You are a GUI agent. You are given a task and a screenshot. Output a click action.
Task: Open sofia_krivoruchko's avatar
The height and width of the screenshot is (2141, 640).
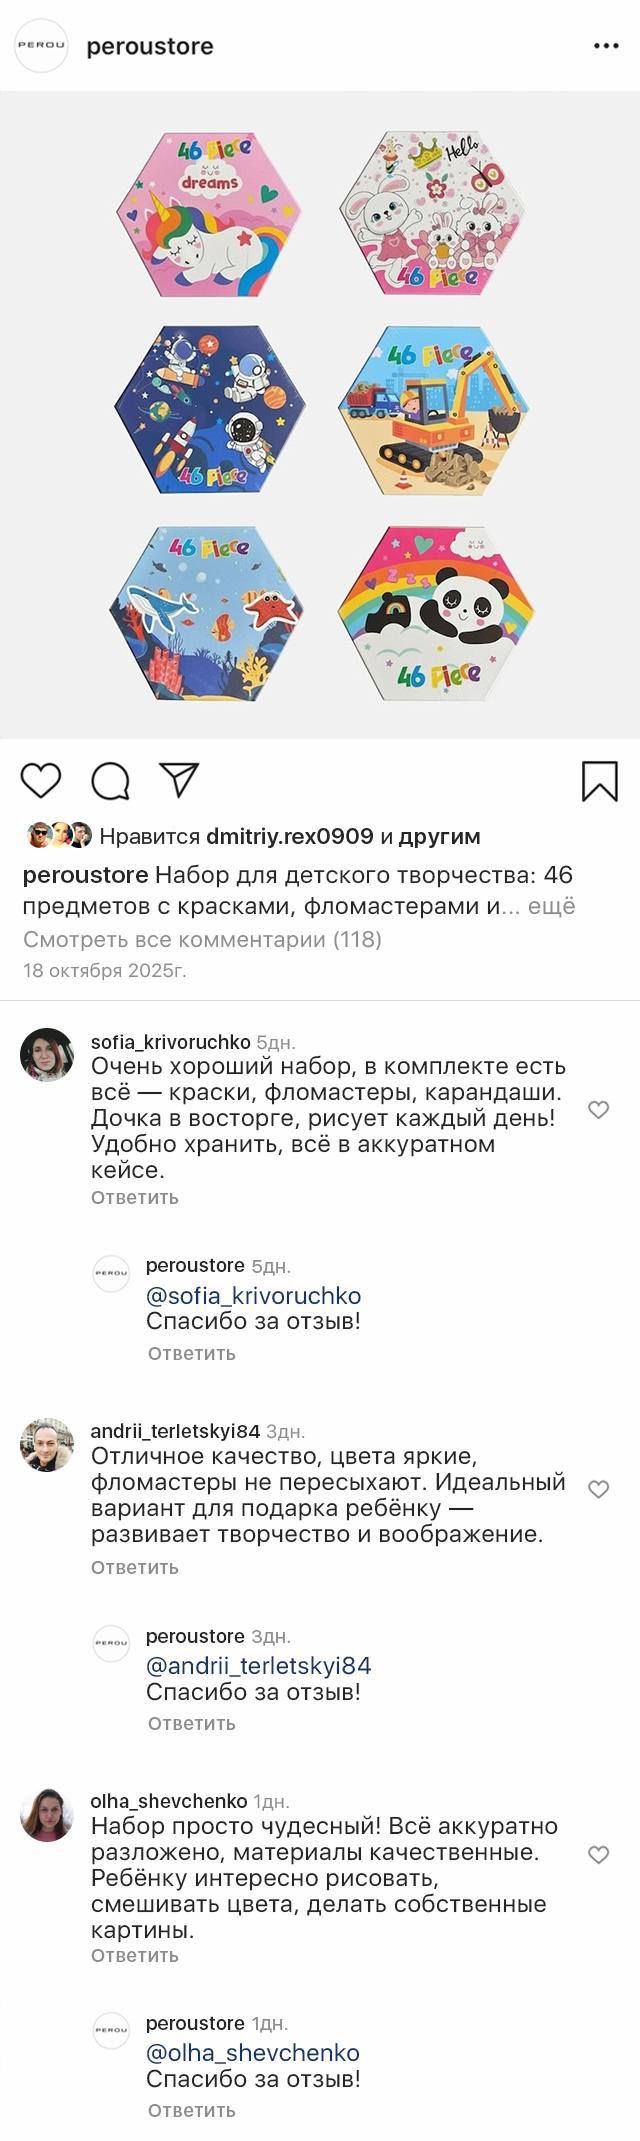[x=47, y=1054]
